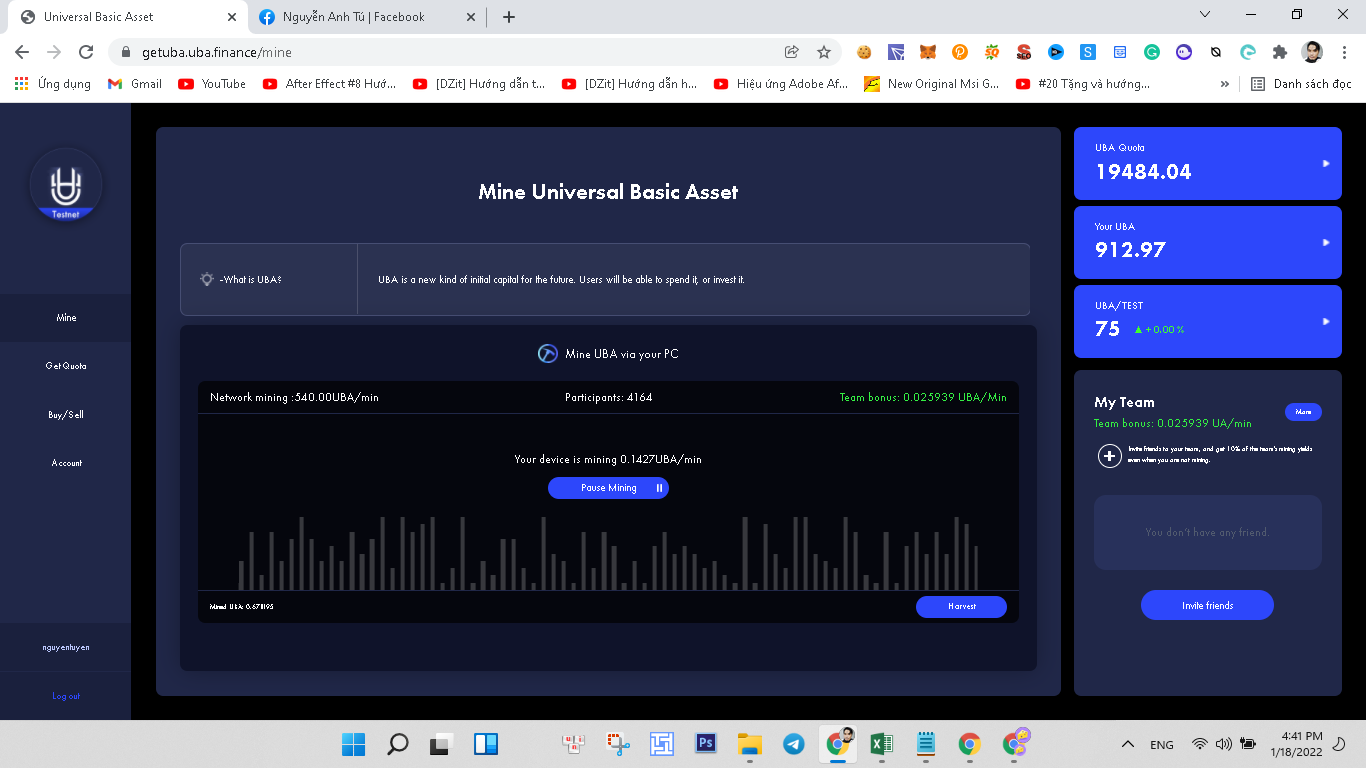Image resolution: width=1366 pixels, height=768 pixels.
Task: Open the Grammarly extension icon
Action: click(x=1152, y=52)
